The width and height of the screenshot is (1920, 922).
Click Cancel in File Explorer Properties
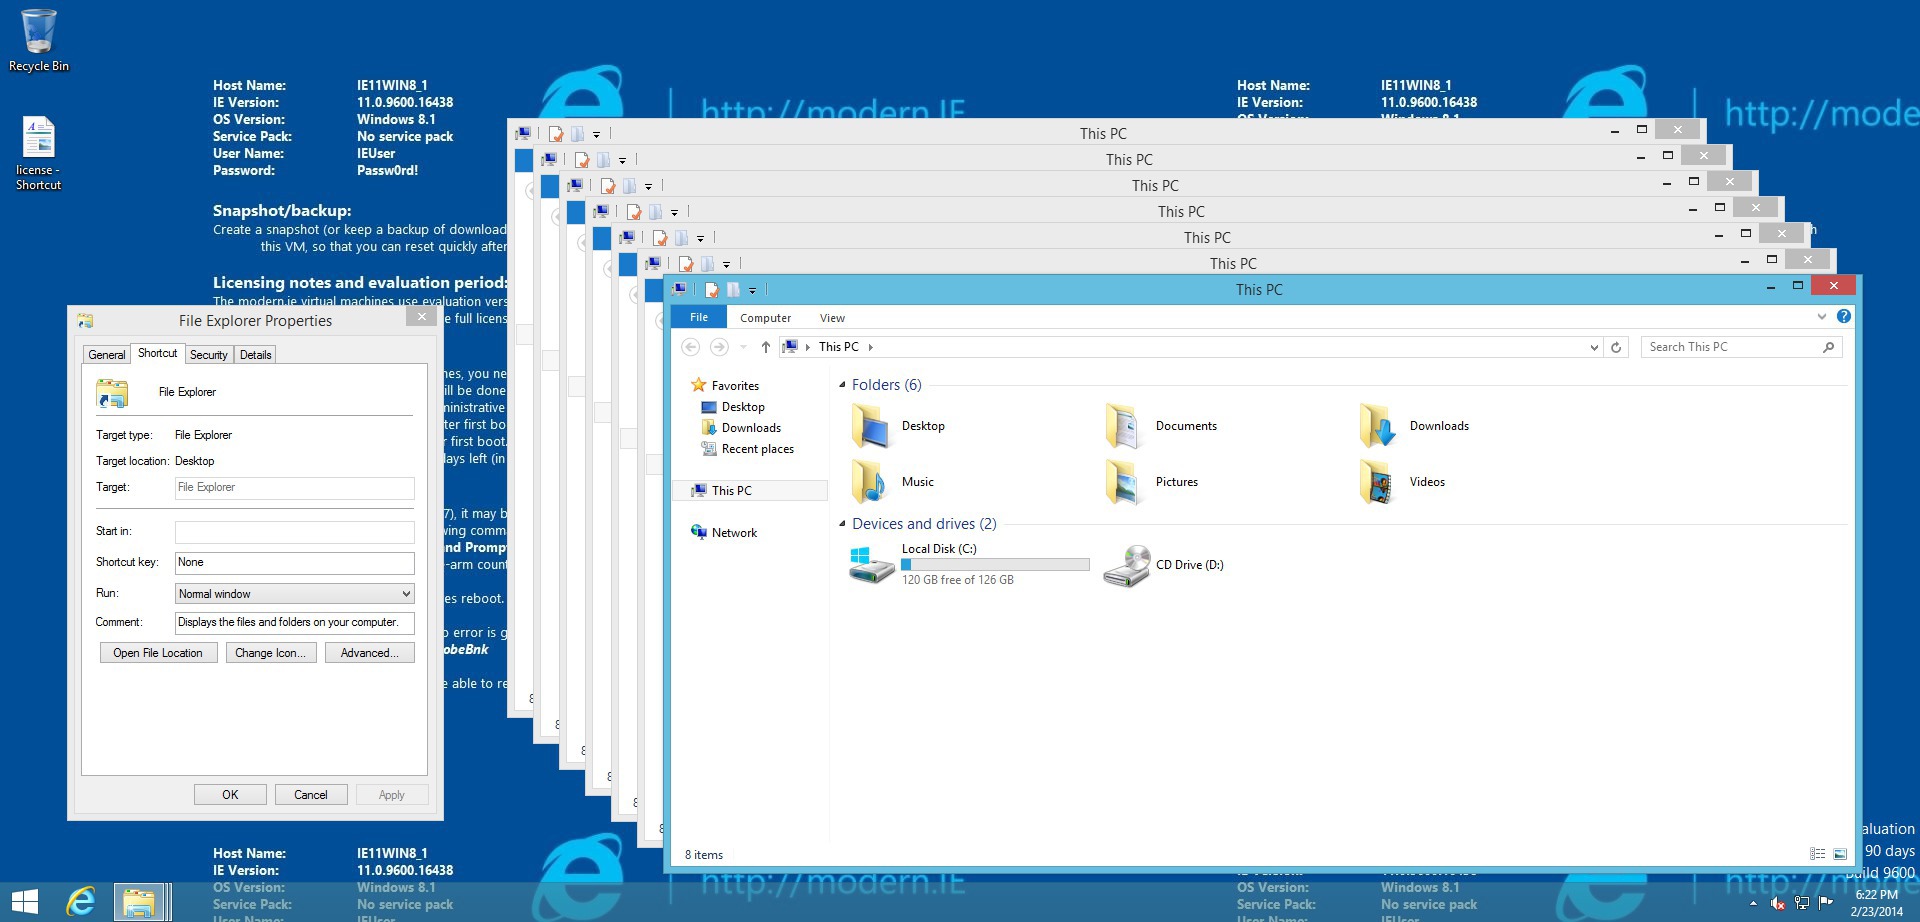tap(311, 795)
